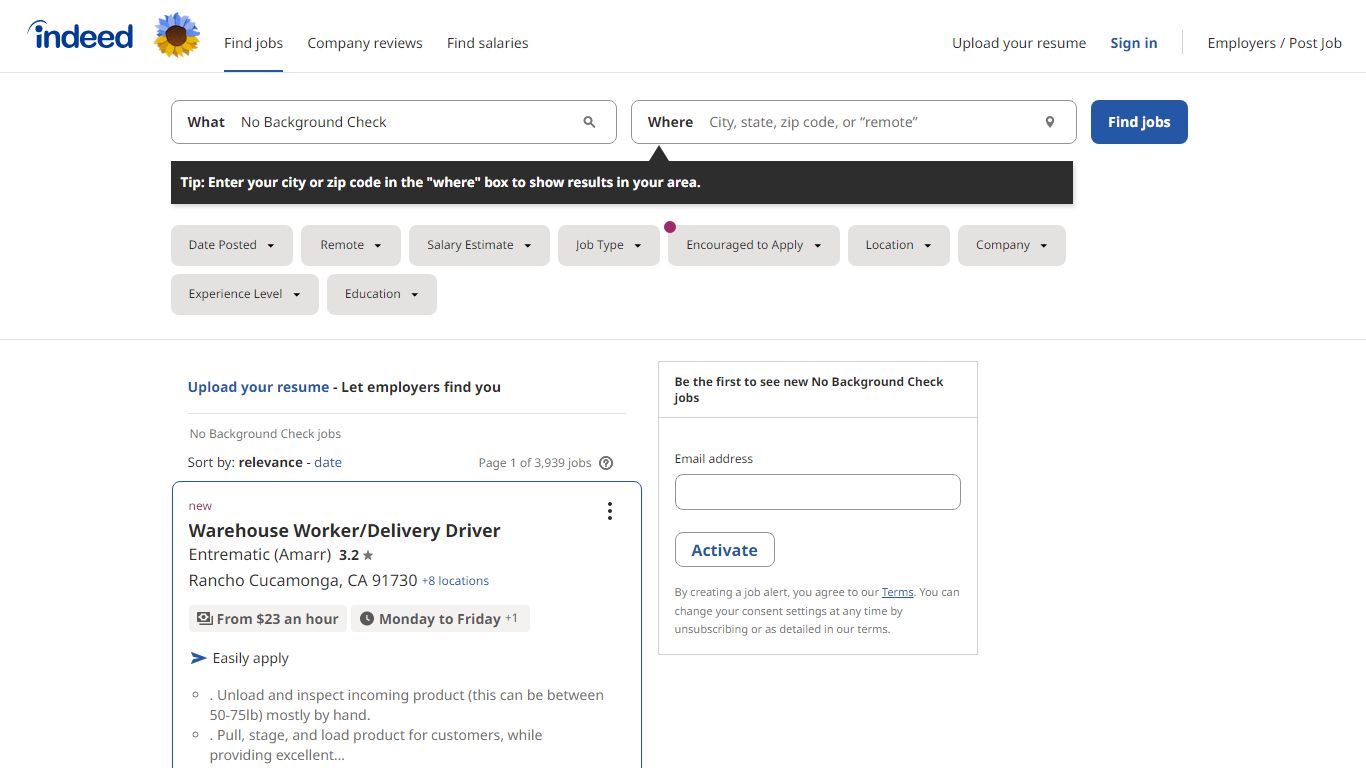Open Employers / Post Job page
Image resolution: width=1366 pixels, height=768 pixels.
point(1275,43)
